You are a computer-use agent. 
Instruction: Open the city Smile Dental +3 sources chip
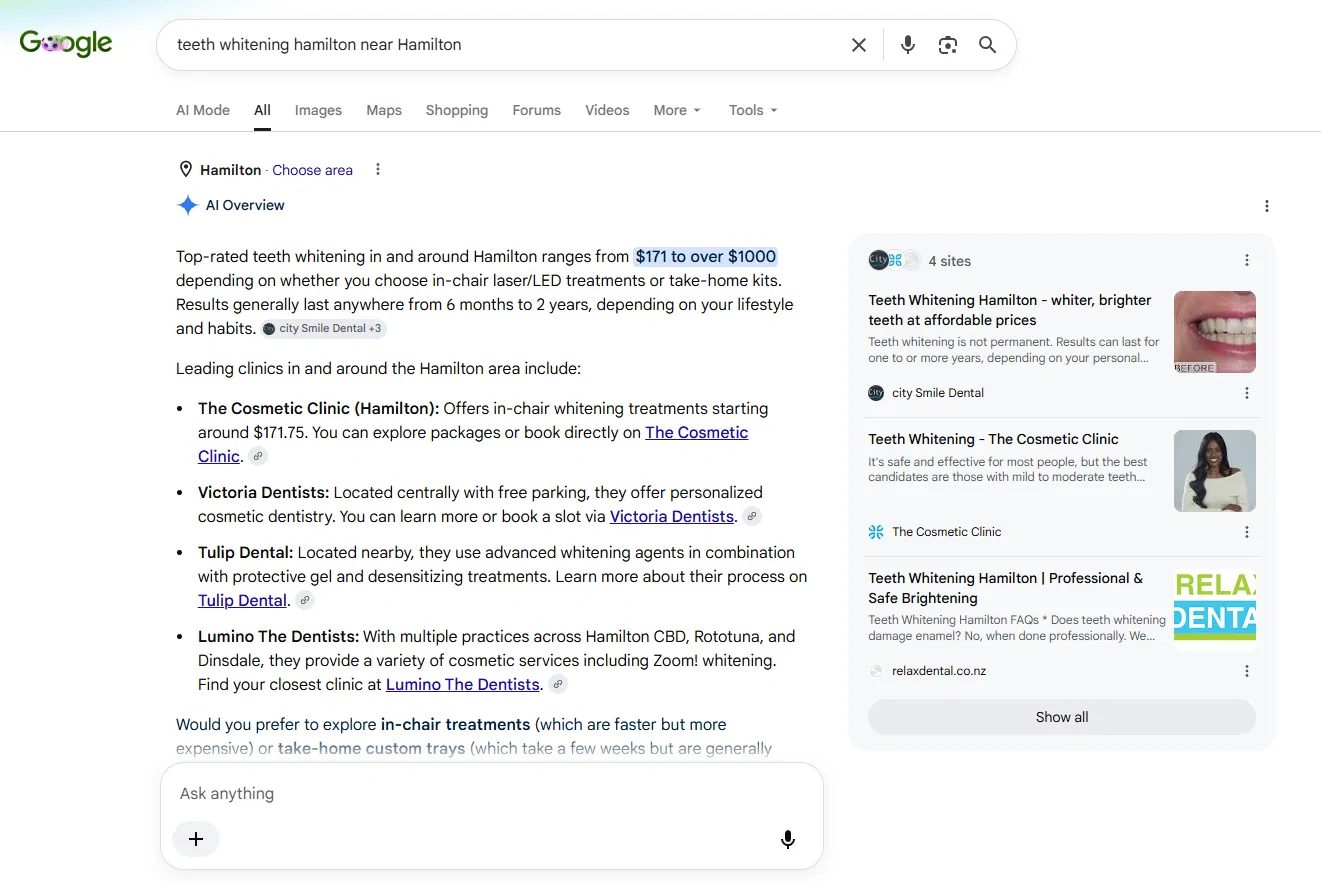(x=324, y=328)
